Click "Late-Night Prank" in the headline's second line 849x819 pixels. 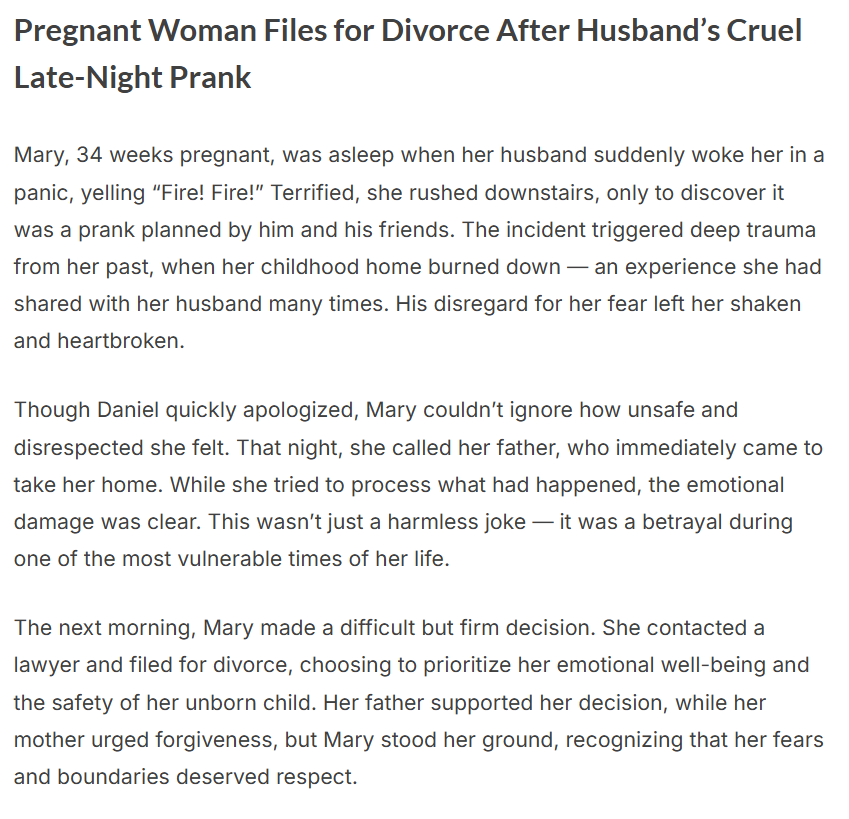tap(133, 78)
